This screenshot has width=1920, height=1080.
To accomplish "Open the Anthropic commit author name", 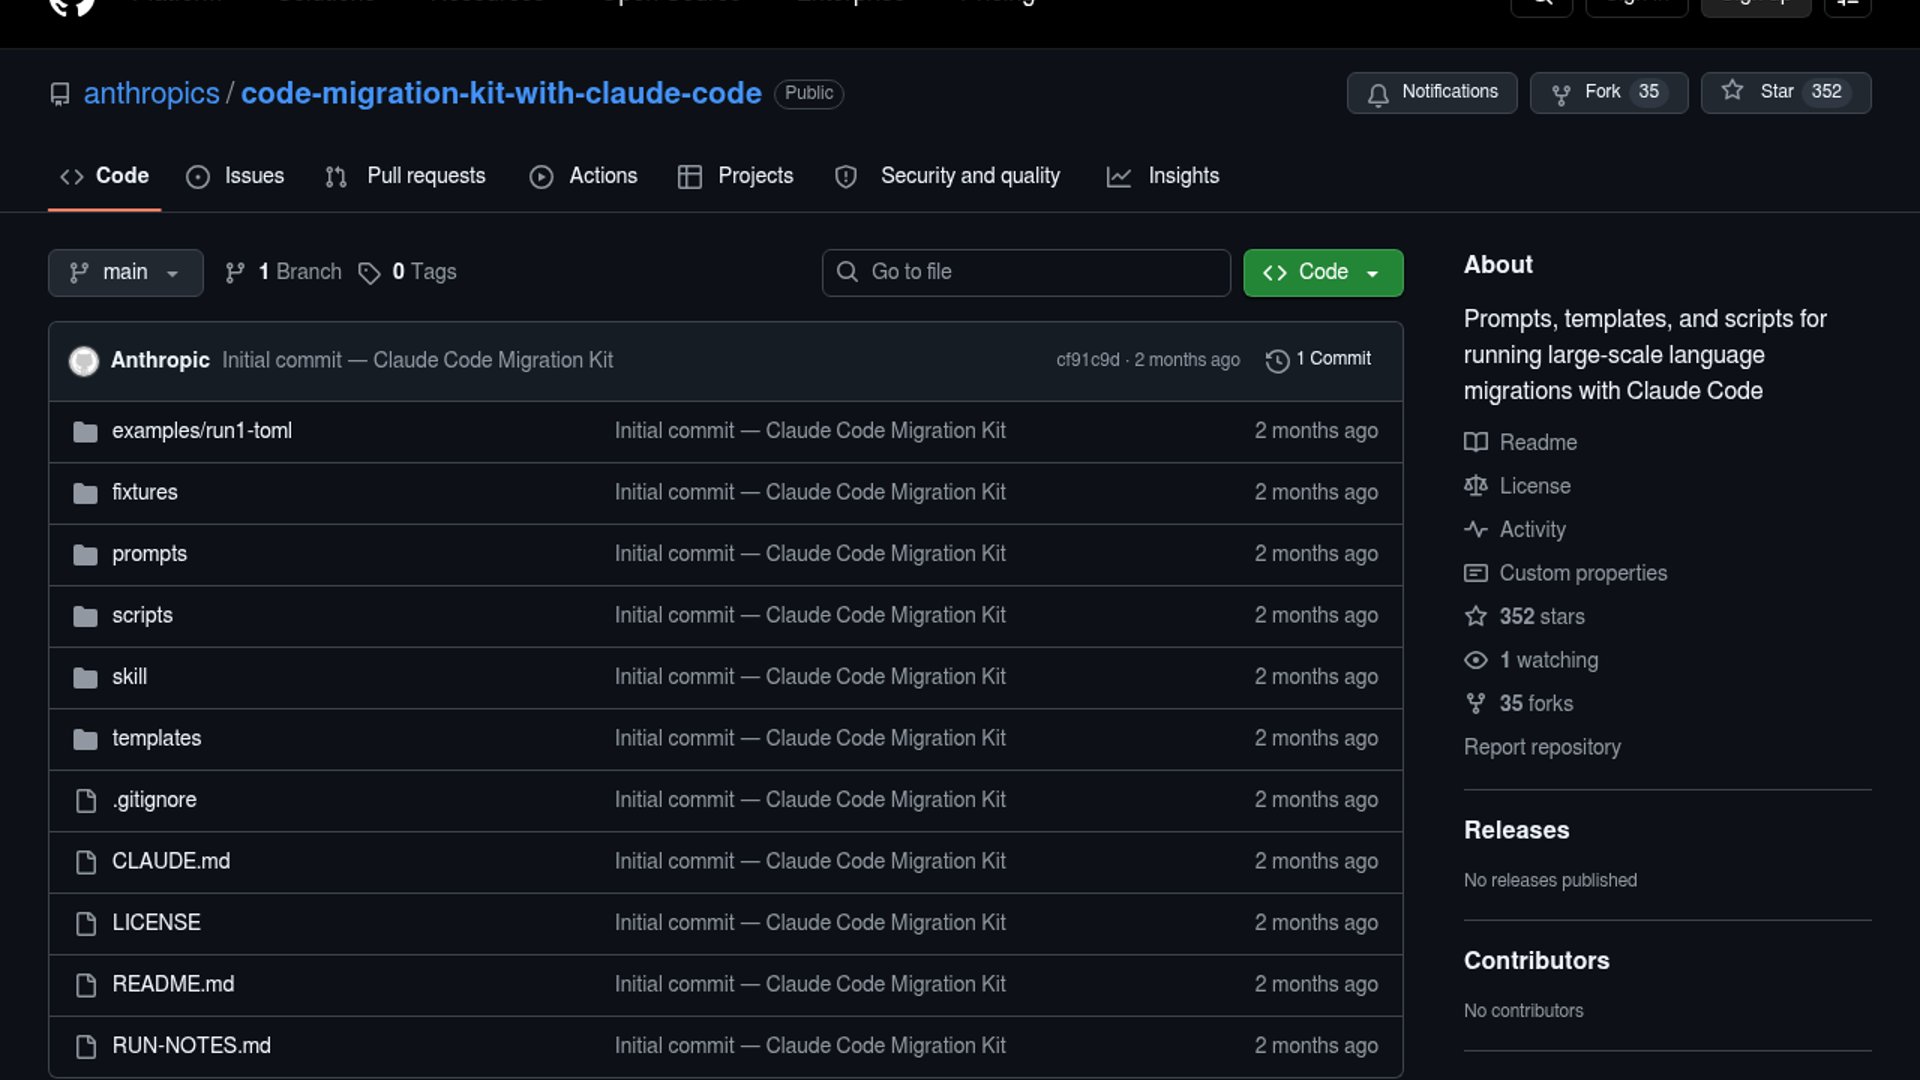I will coord(160,360).
